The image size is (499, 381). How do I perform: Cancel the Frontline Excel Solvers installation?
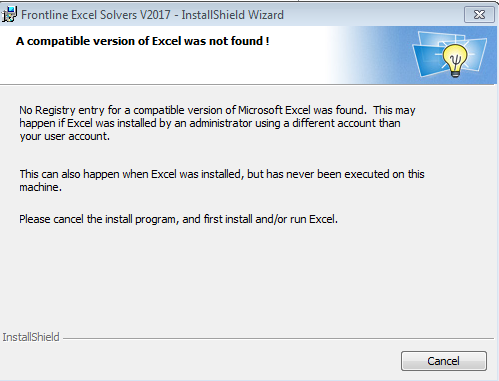444,361
